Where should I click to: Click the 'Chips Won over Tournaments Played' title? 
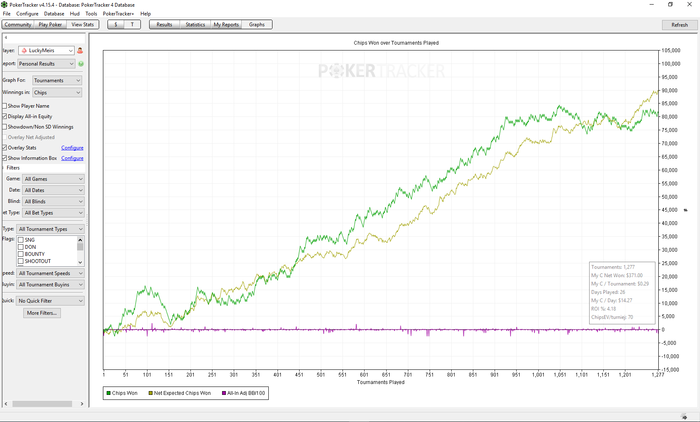click(x=396, y=43)
